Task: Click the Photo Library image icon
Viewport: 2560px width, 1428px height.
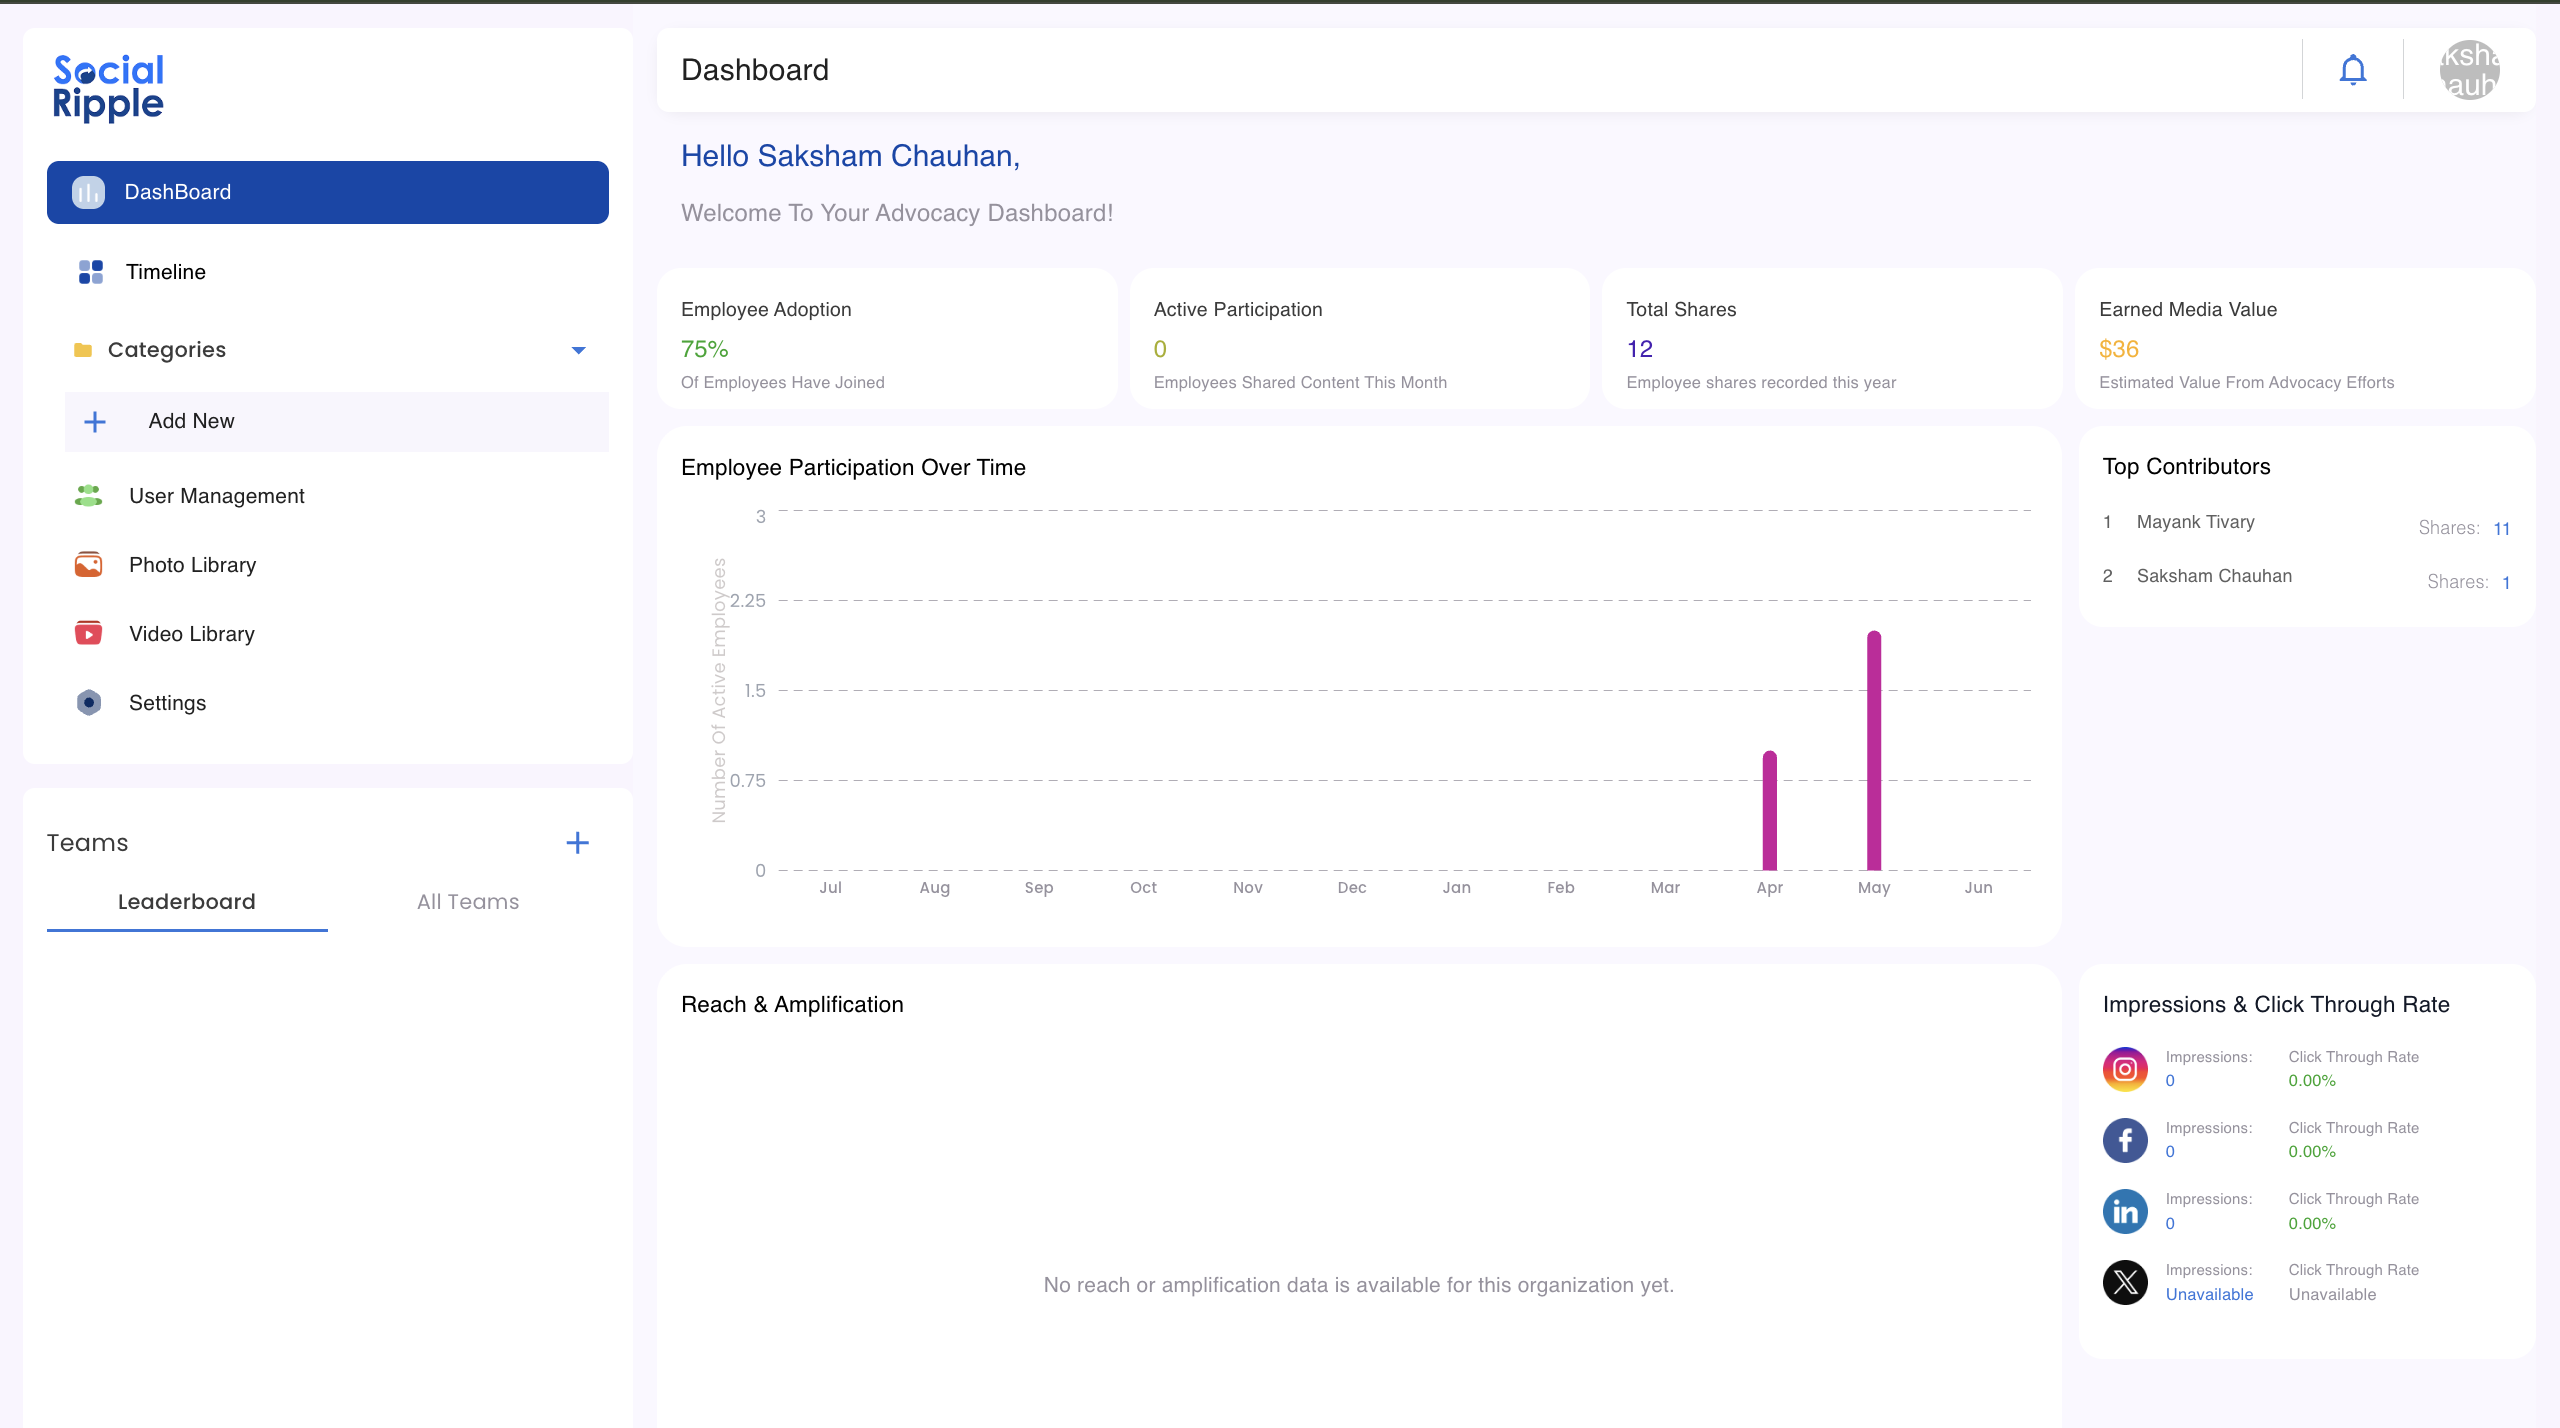Action: [88, 565]
